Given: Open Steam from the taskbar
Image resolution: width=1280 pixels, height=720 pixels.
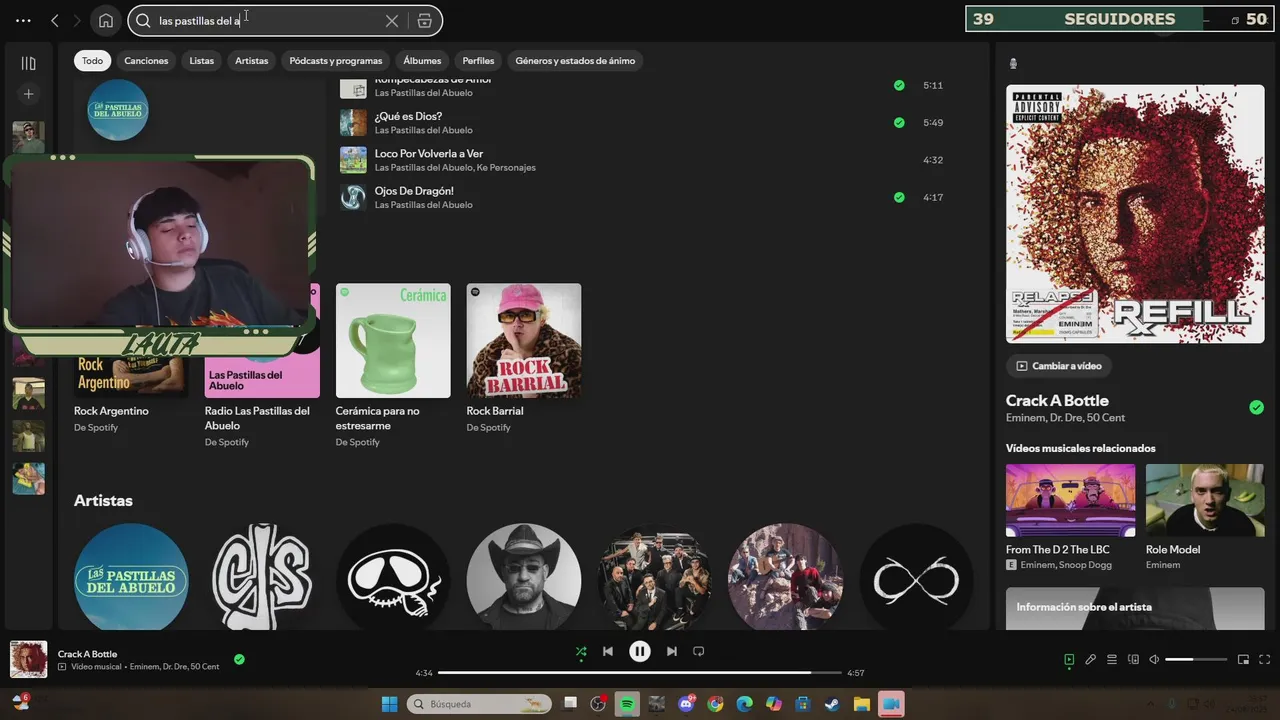Looking at the screenshot, I should pyautogui.click(x=832, y=704).
